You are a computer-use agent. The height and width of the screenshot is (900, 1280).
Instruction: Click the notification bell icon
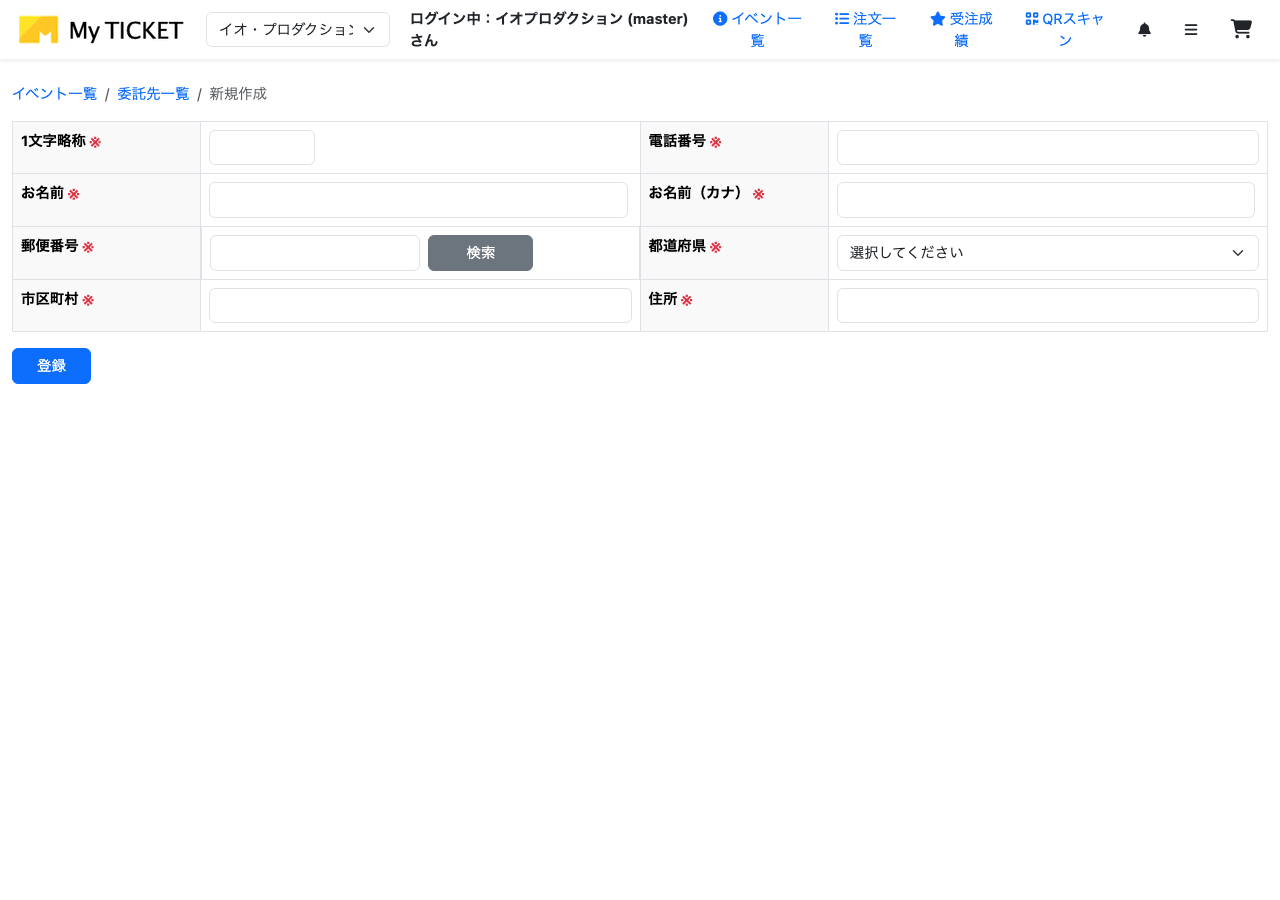point(1144,29)
